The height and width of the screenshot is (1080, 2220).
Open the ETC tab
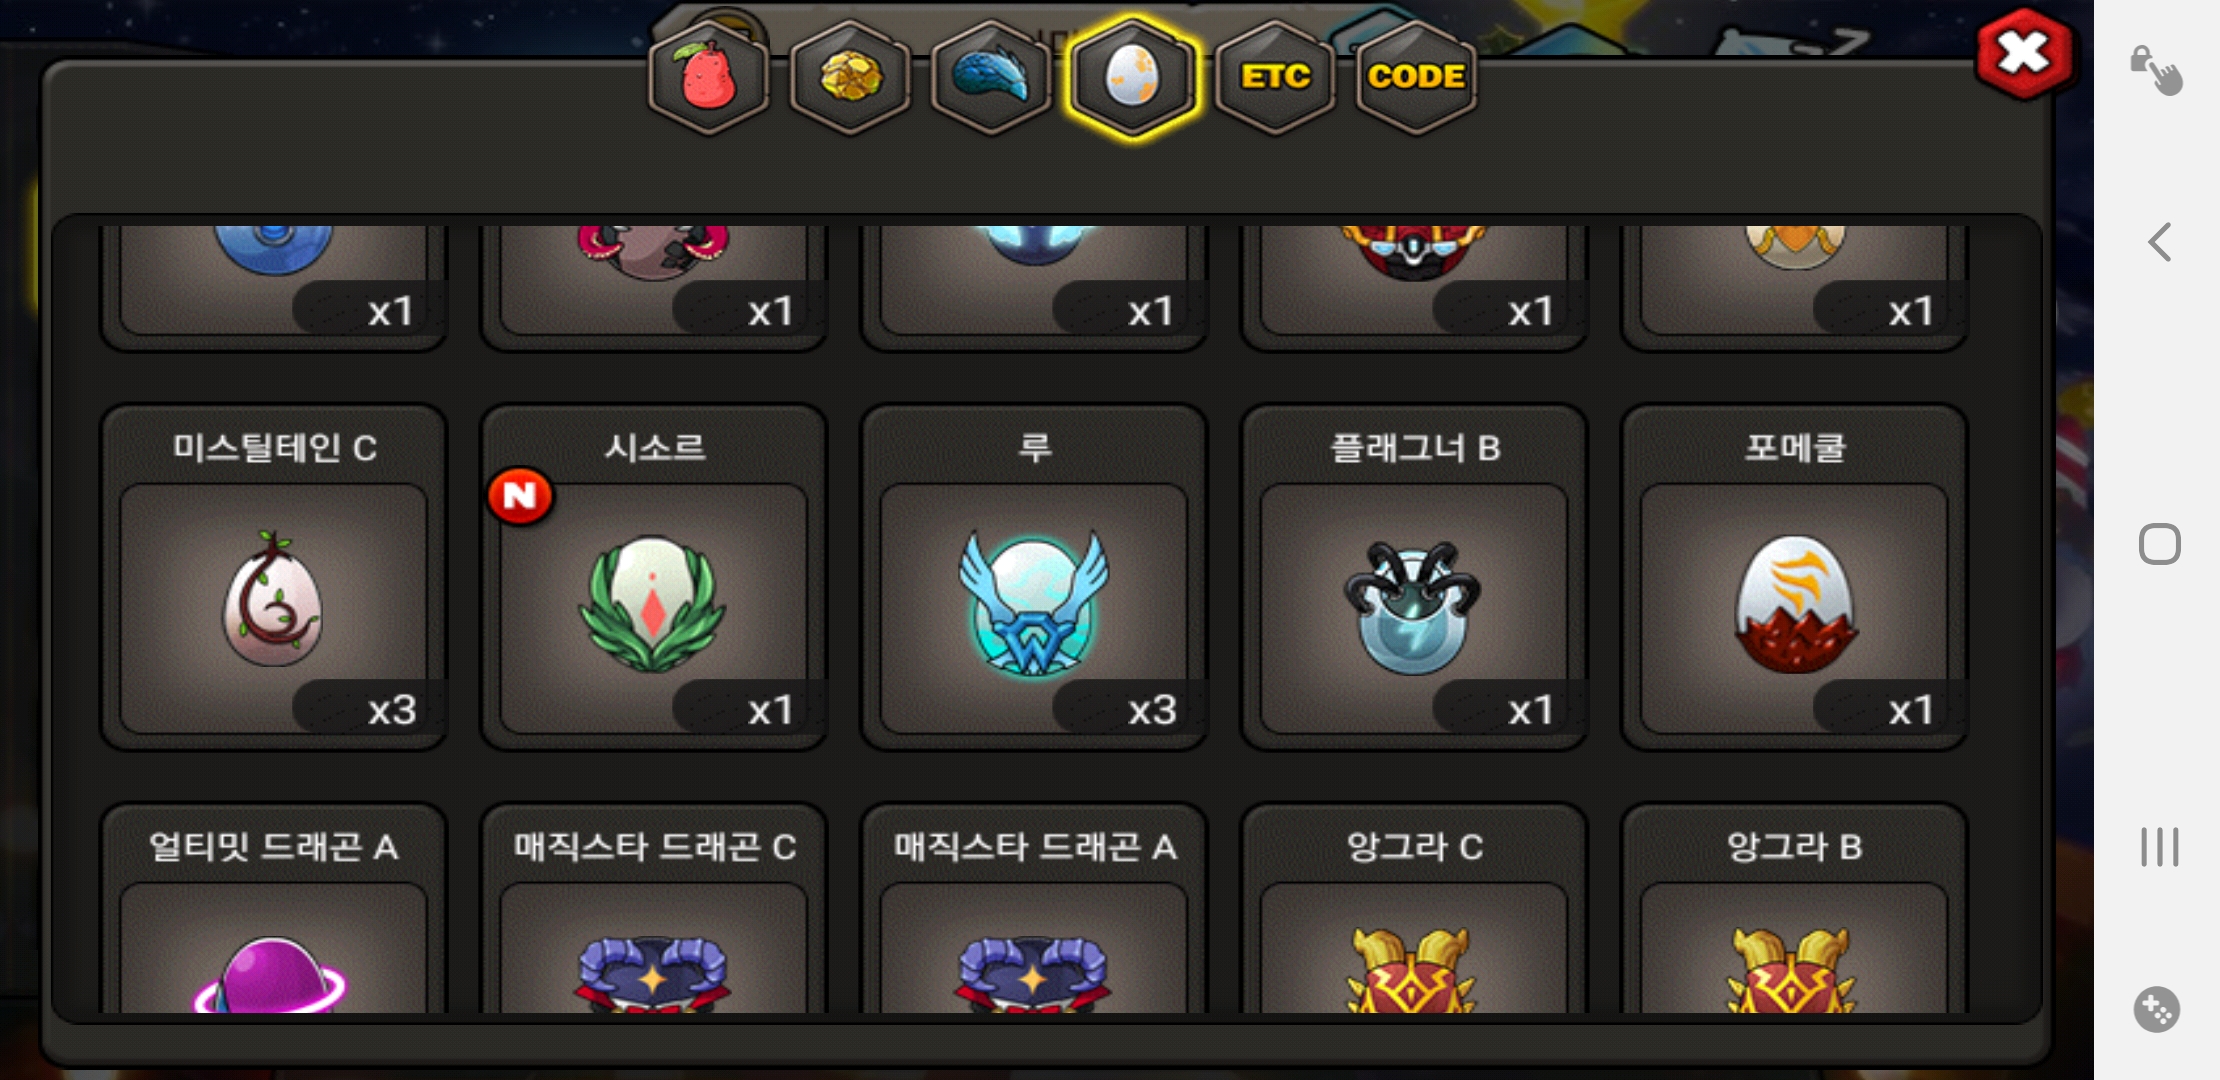[x=1275, y=78]
